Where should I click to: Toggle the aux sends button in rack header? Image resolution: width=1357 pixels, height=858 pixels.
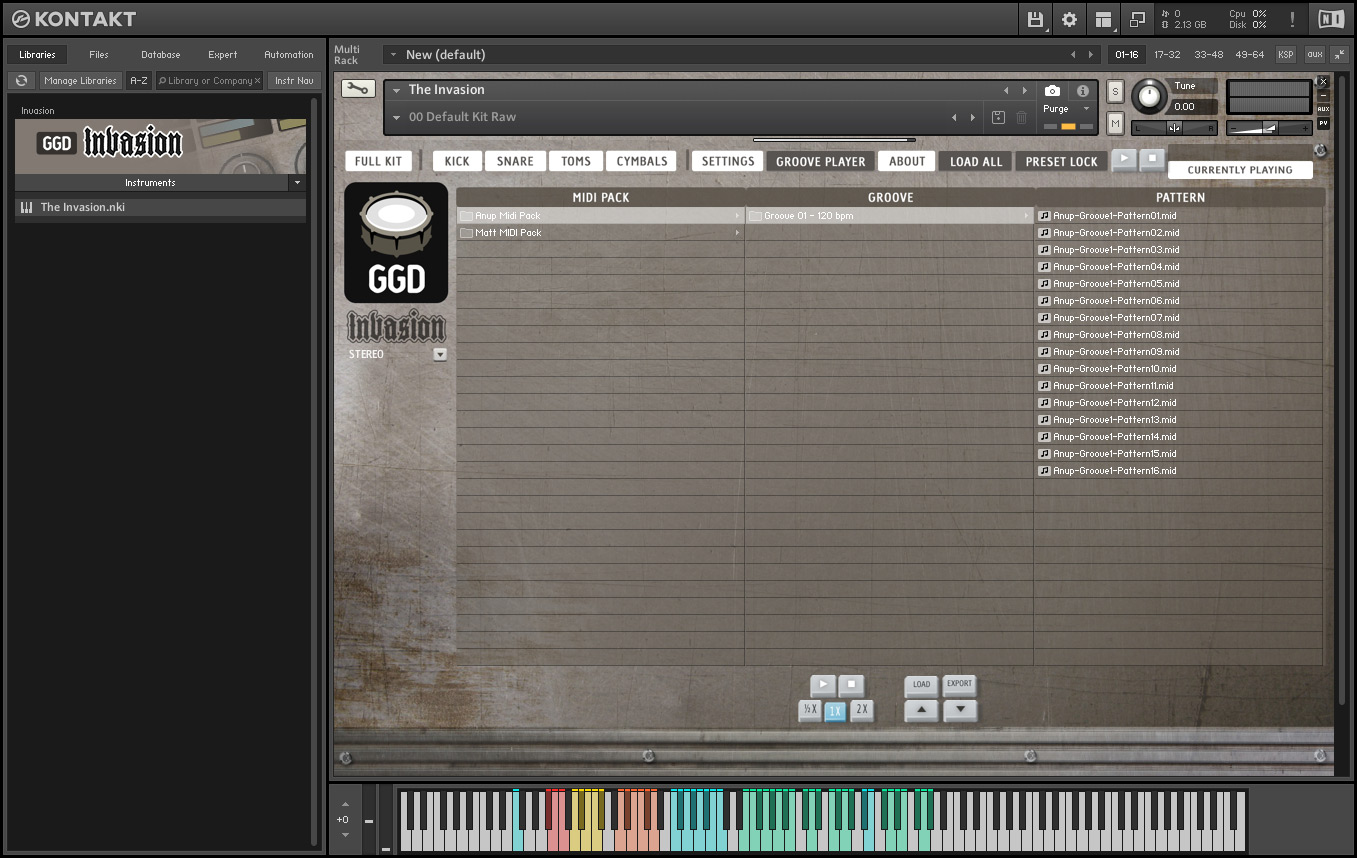tap(1314, 54)
